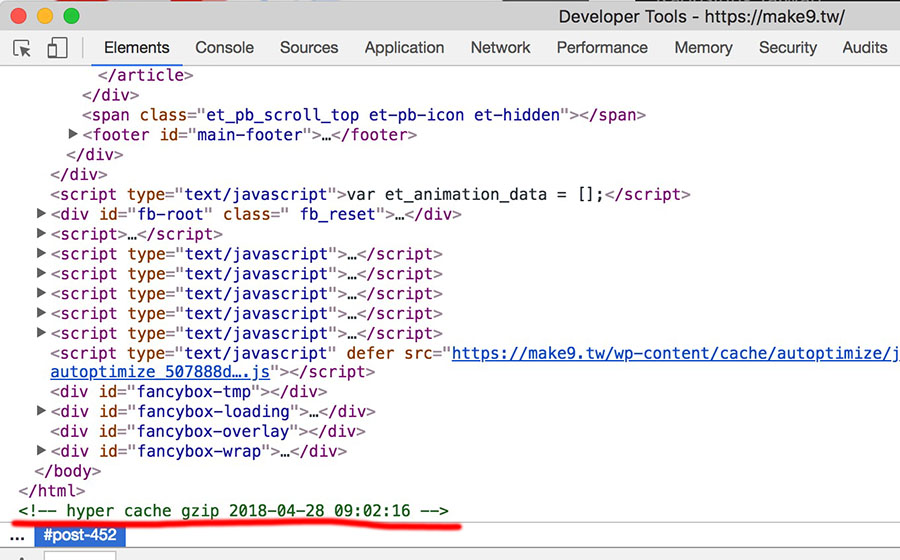Select the fancybox-overlay div element
This screenshot has height=560, width=900.
(x=208, y=431)
